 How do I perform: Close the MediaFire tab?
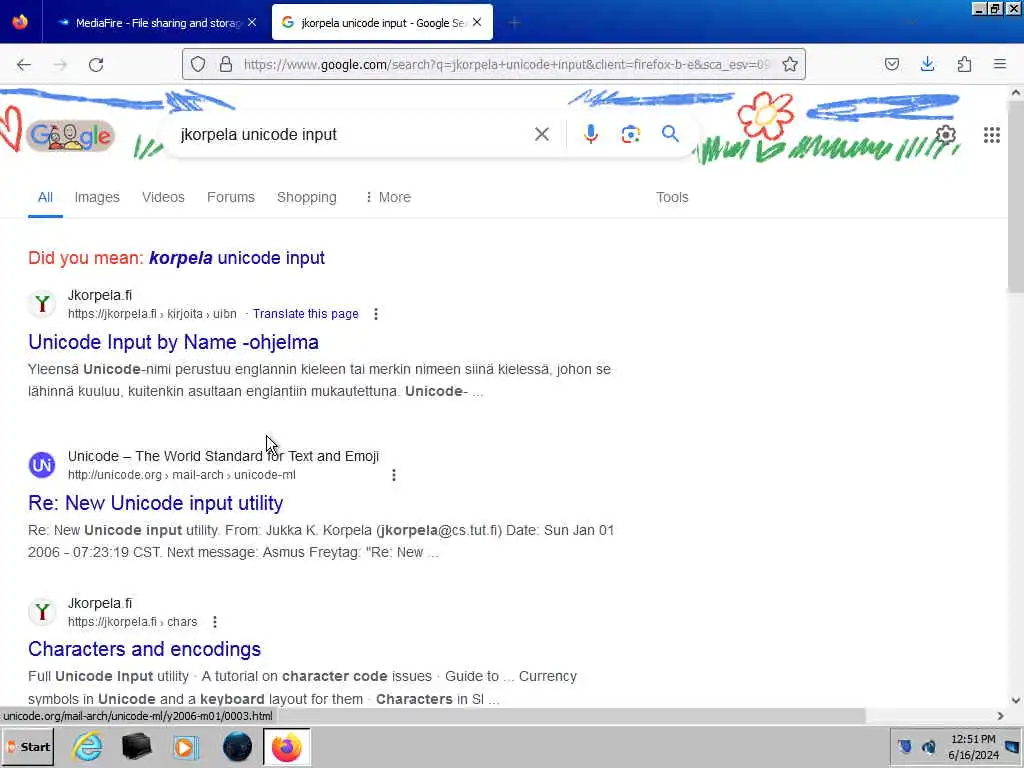[x=252, y=23]
